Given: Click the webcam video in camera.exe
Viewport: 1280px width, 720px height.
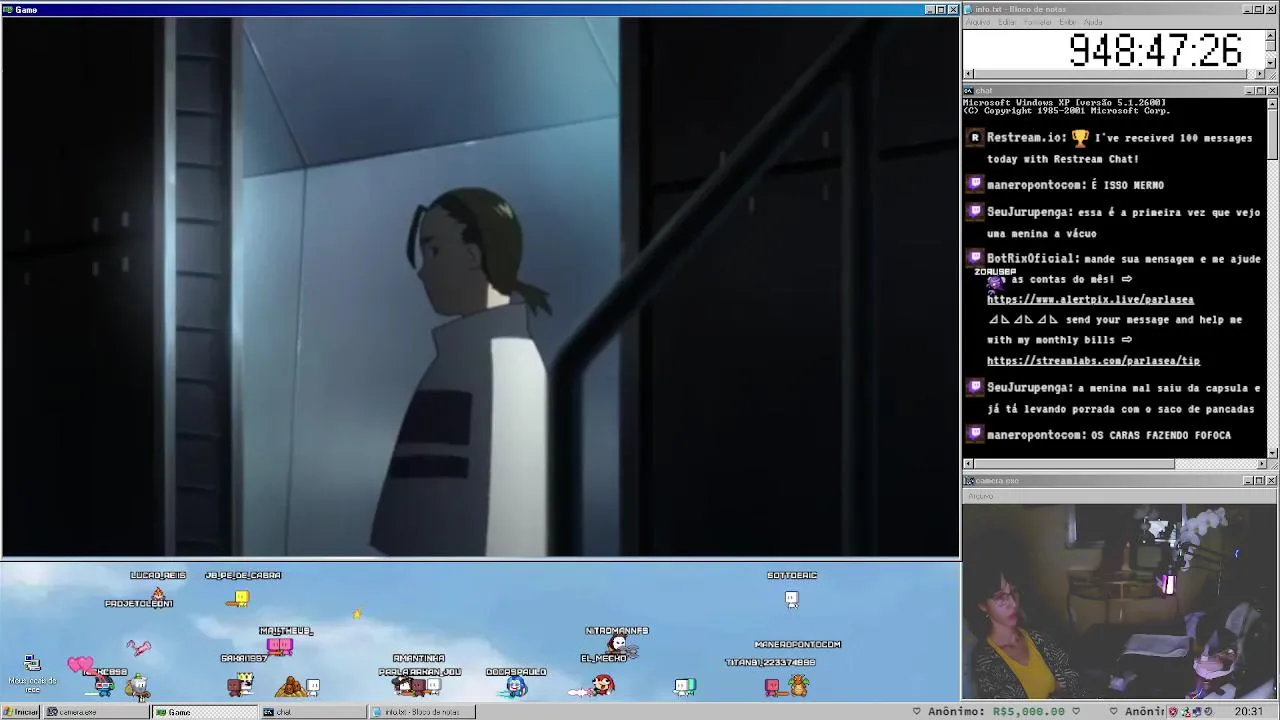Looking at the screenshot, I should pyautogui.click(x=1120, y=601).
